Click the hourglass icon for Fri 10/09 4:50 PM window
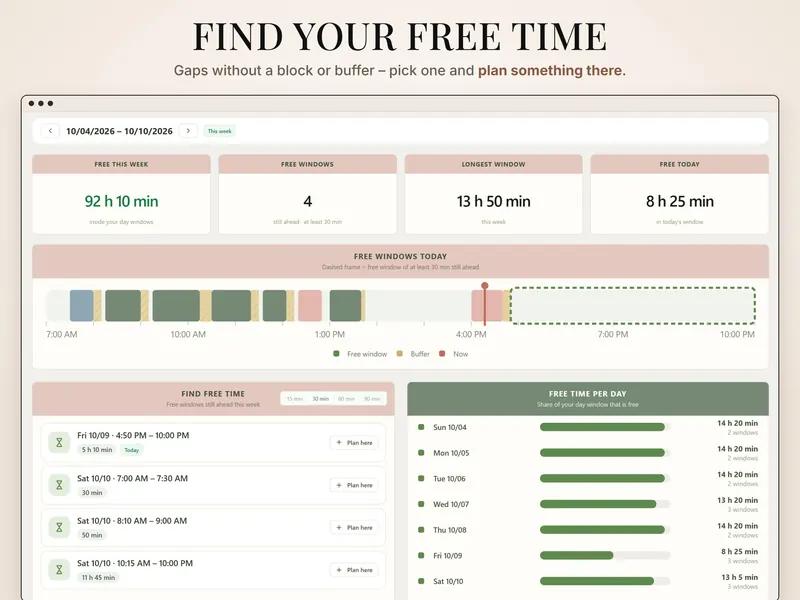The image size is (800, 600). pyautogui.click(x=59, y=442)
